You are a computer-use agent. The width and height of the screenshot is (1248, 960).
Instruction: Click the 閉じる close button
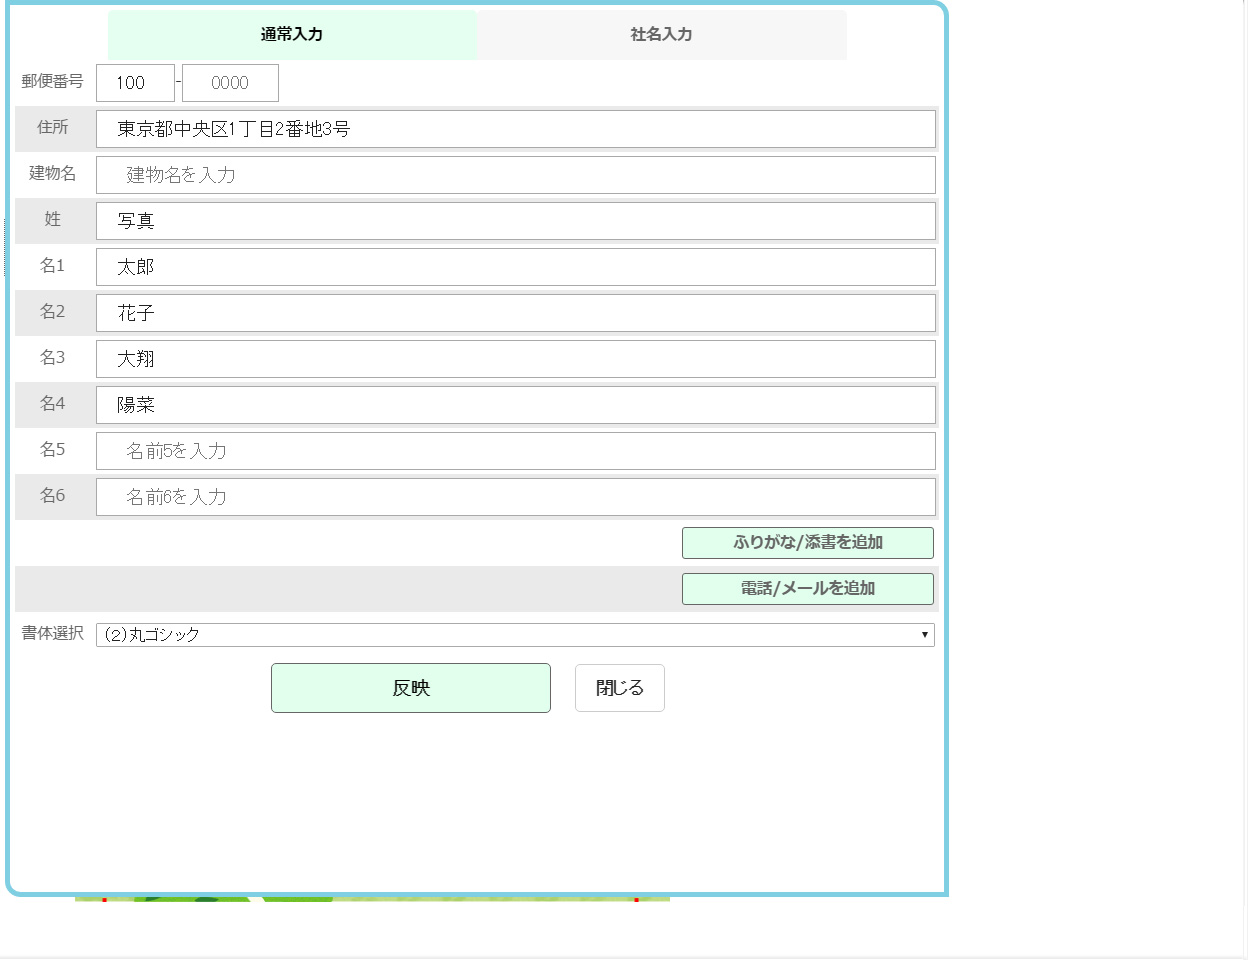(619, 688)
